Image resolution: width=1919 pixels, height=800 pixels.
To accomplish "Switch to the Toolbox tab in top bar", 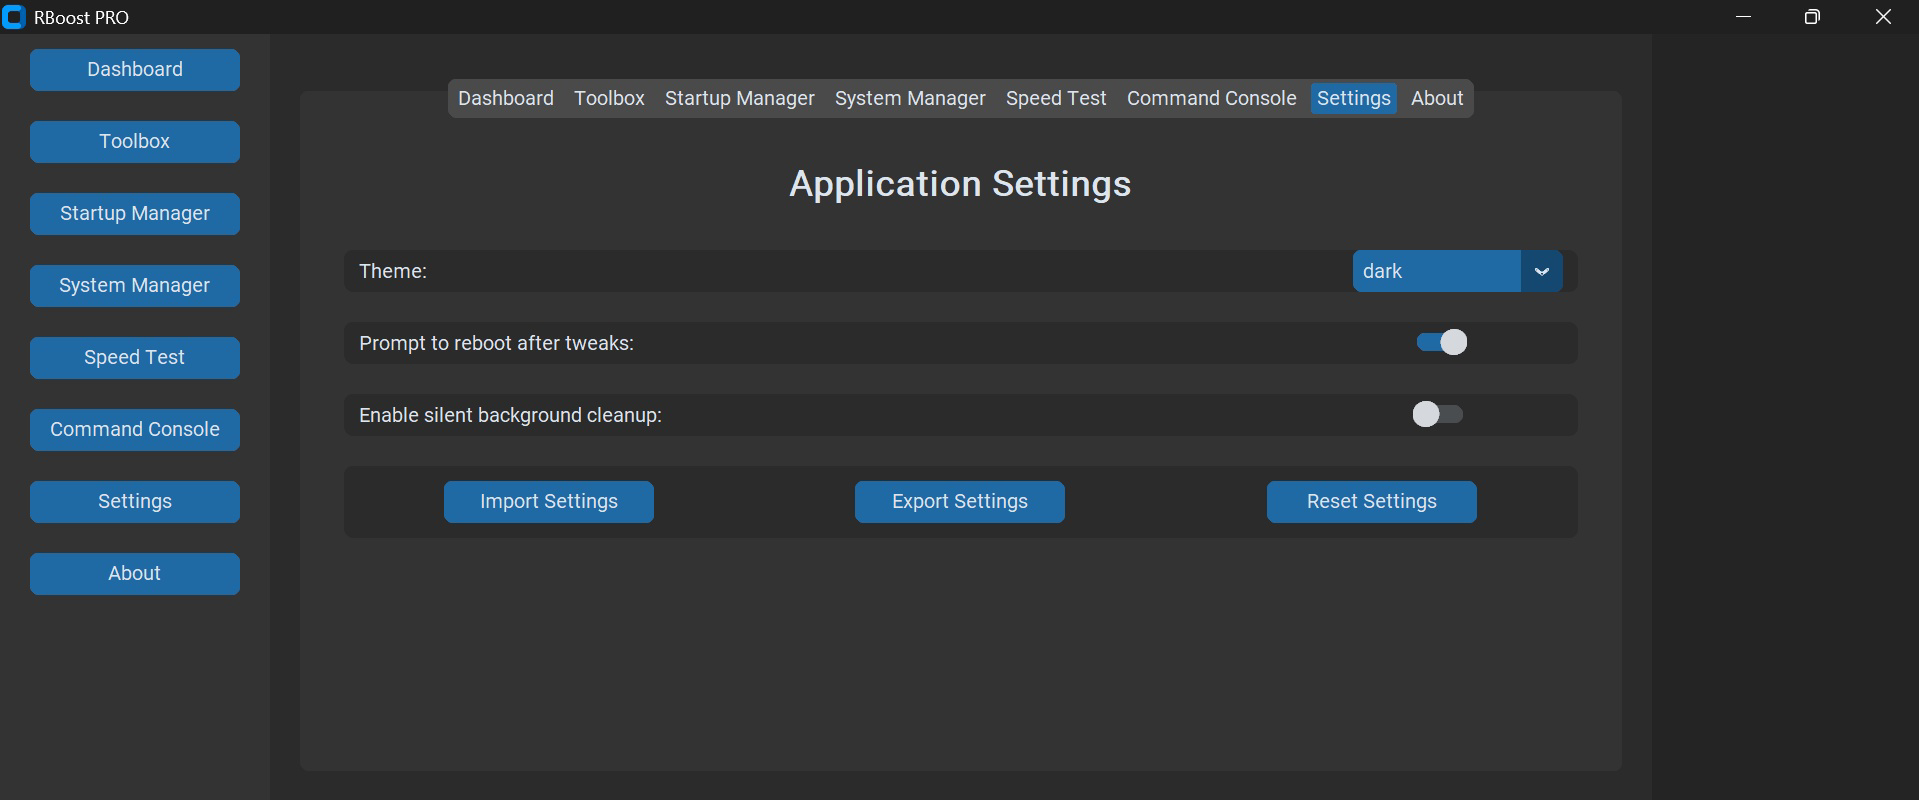I will [x=609, y=98].
